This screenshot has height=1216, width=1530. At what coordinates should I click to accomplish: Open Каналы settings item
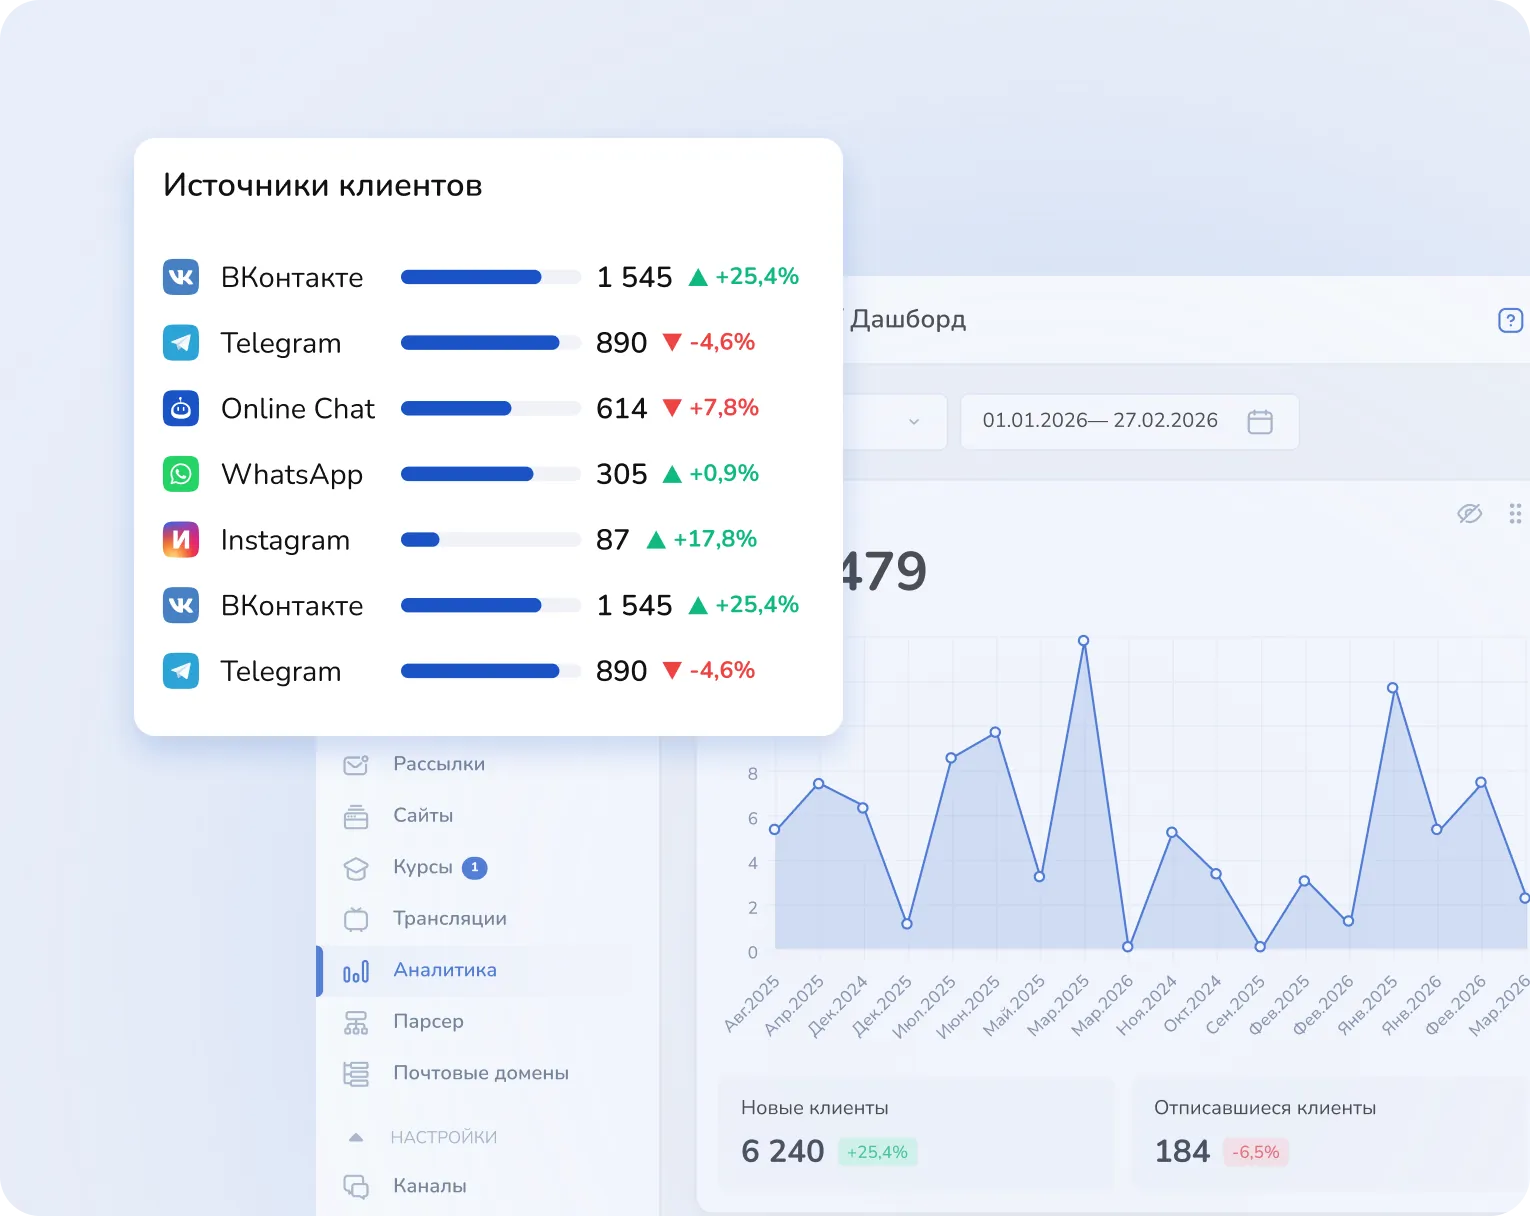tap(429, 1186)
